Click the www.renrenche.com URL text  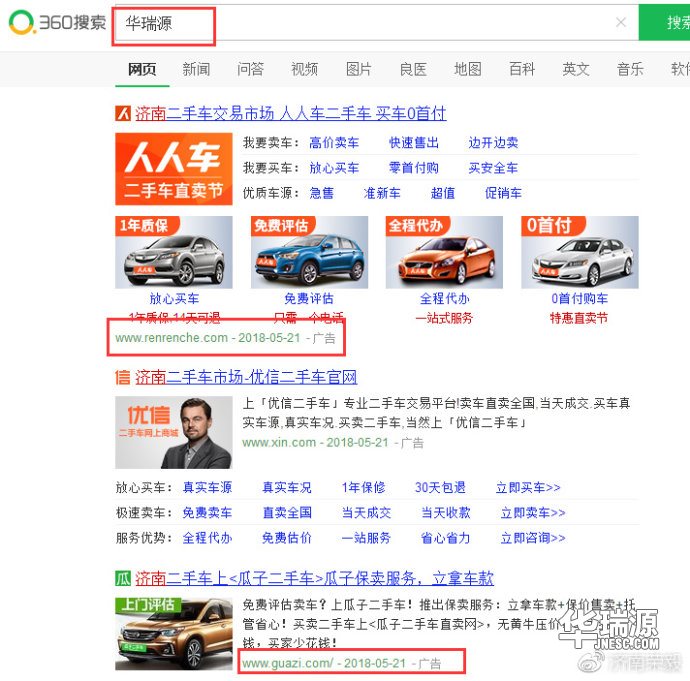(x=172, y=338)
